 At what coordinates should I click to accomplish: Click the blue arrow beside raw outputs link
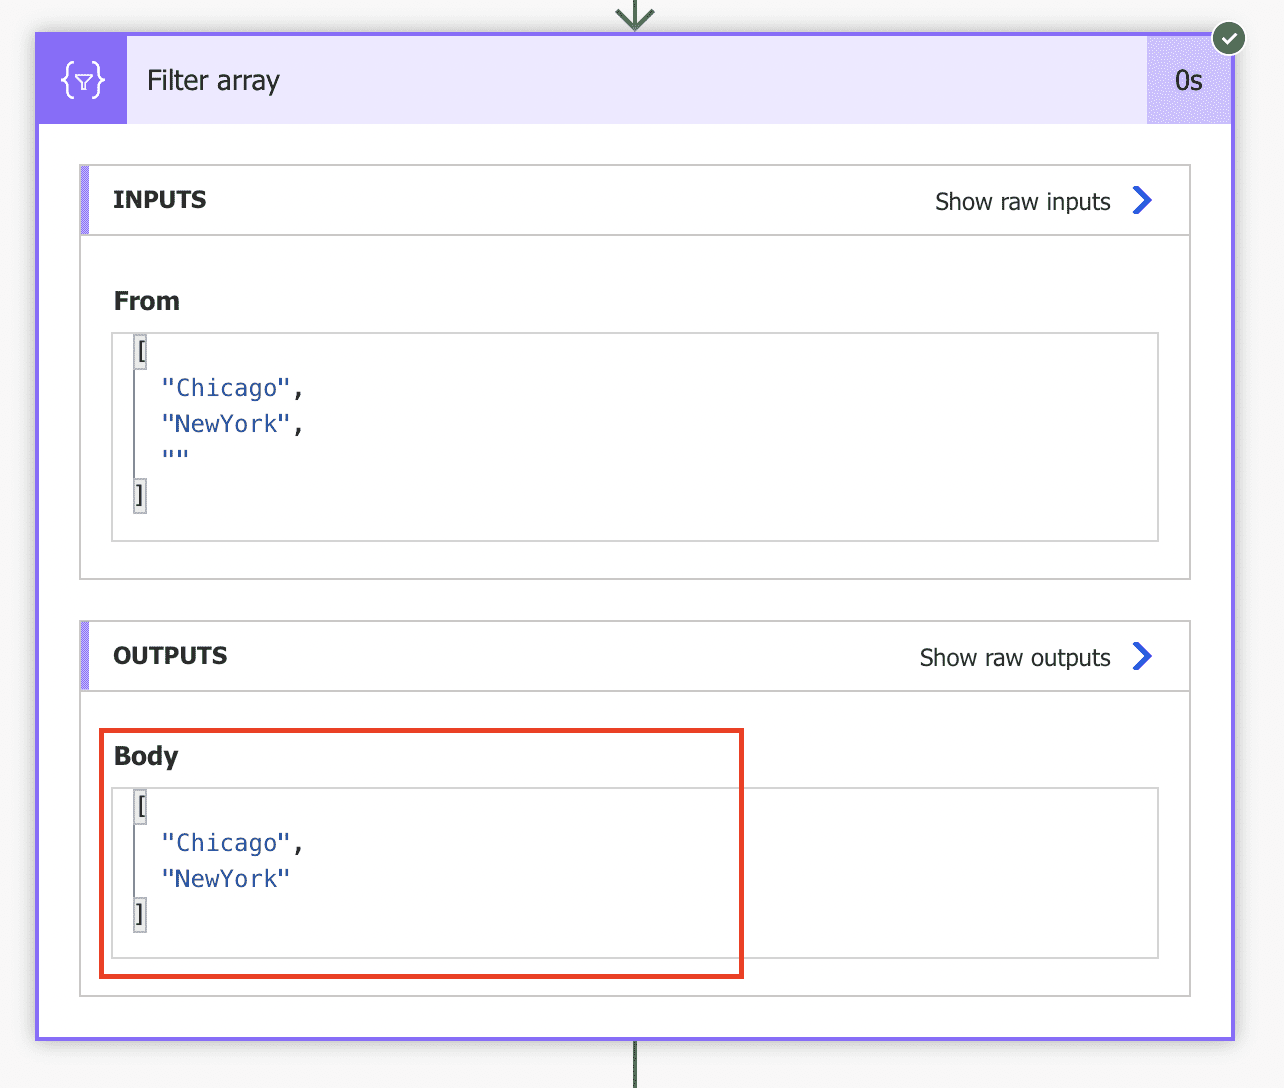coord(1141,656)
